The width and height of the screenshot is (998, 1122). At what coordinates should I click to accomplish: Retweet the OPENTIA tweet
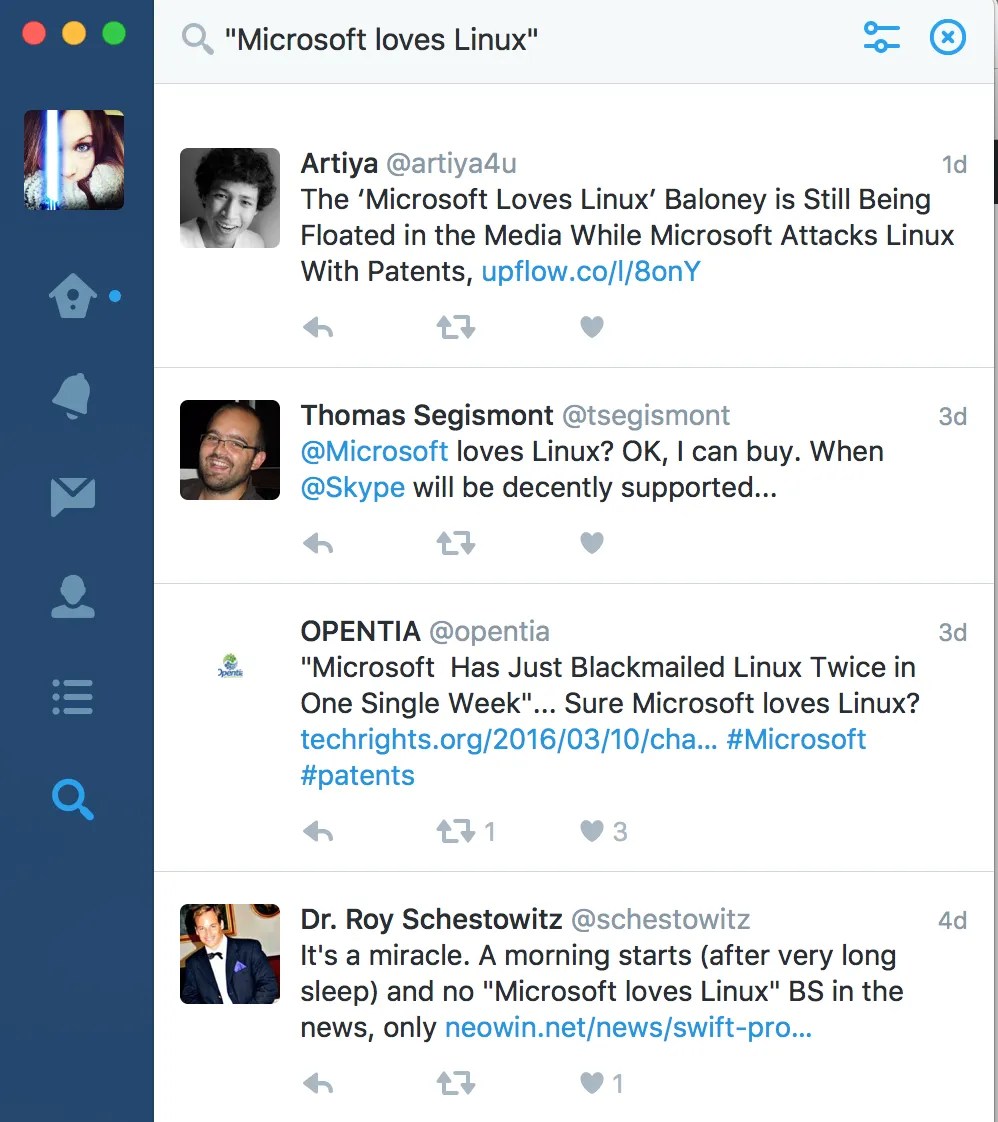click(x=456, y=831)
